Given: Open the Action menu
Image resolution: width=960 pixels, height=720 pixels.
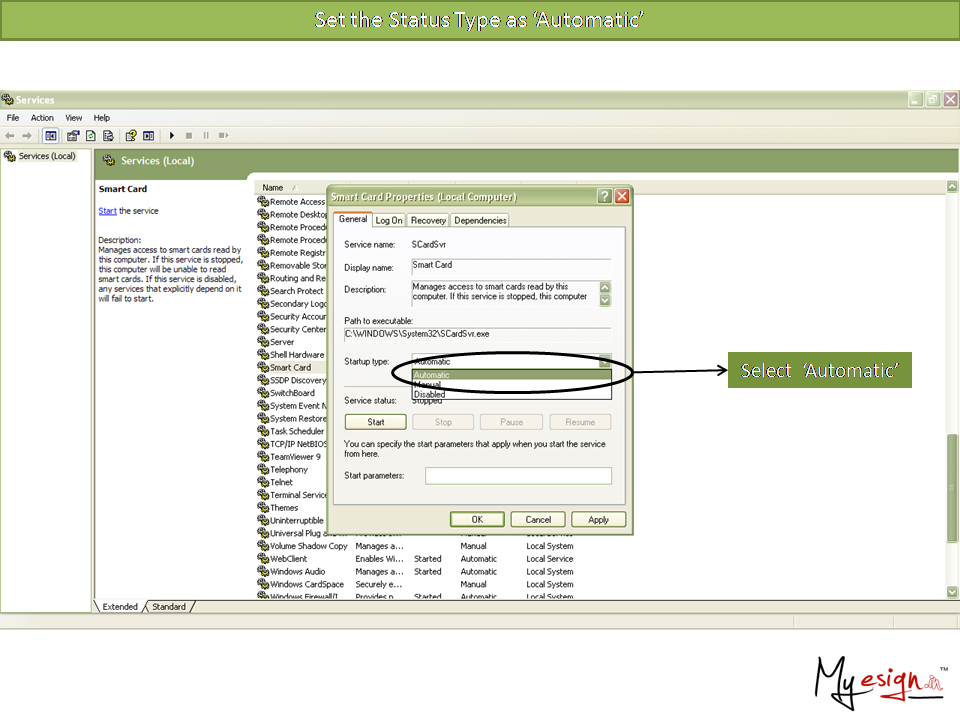Looking at the screenshot, I should click(42, 118).
